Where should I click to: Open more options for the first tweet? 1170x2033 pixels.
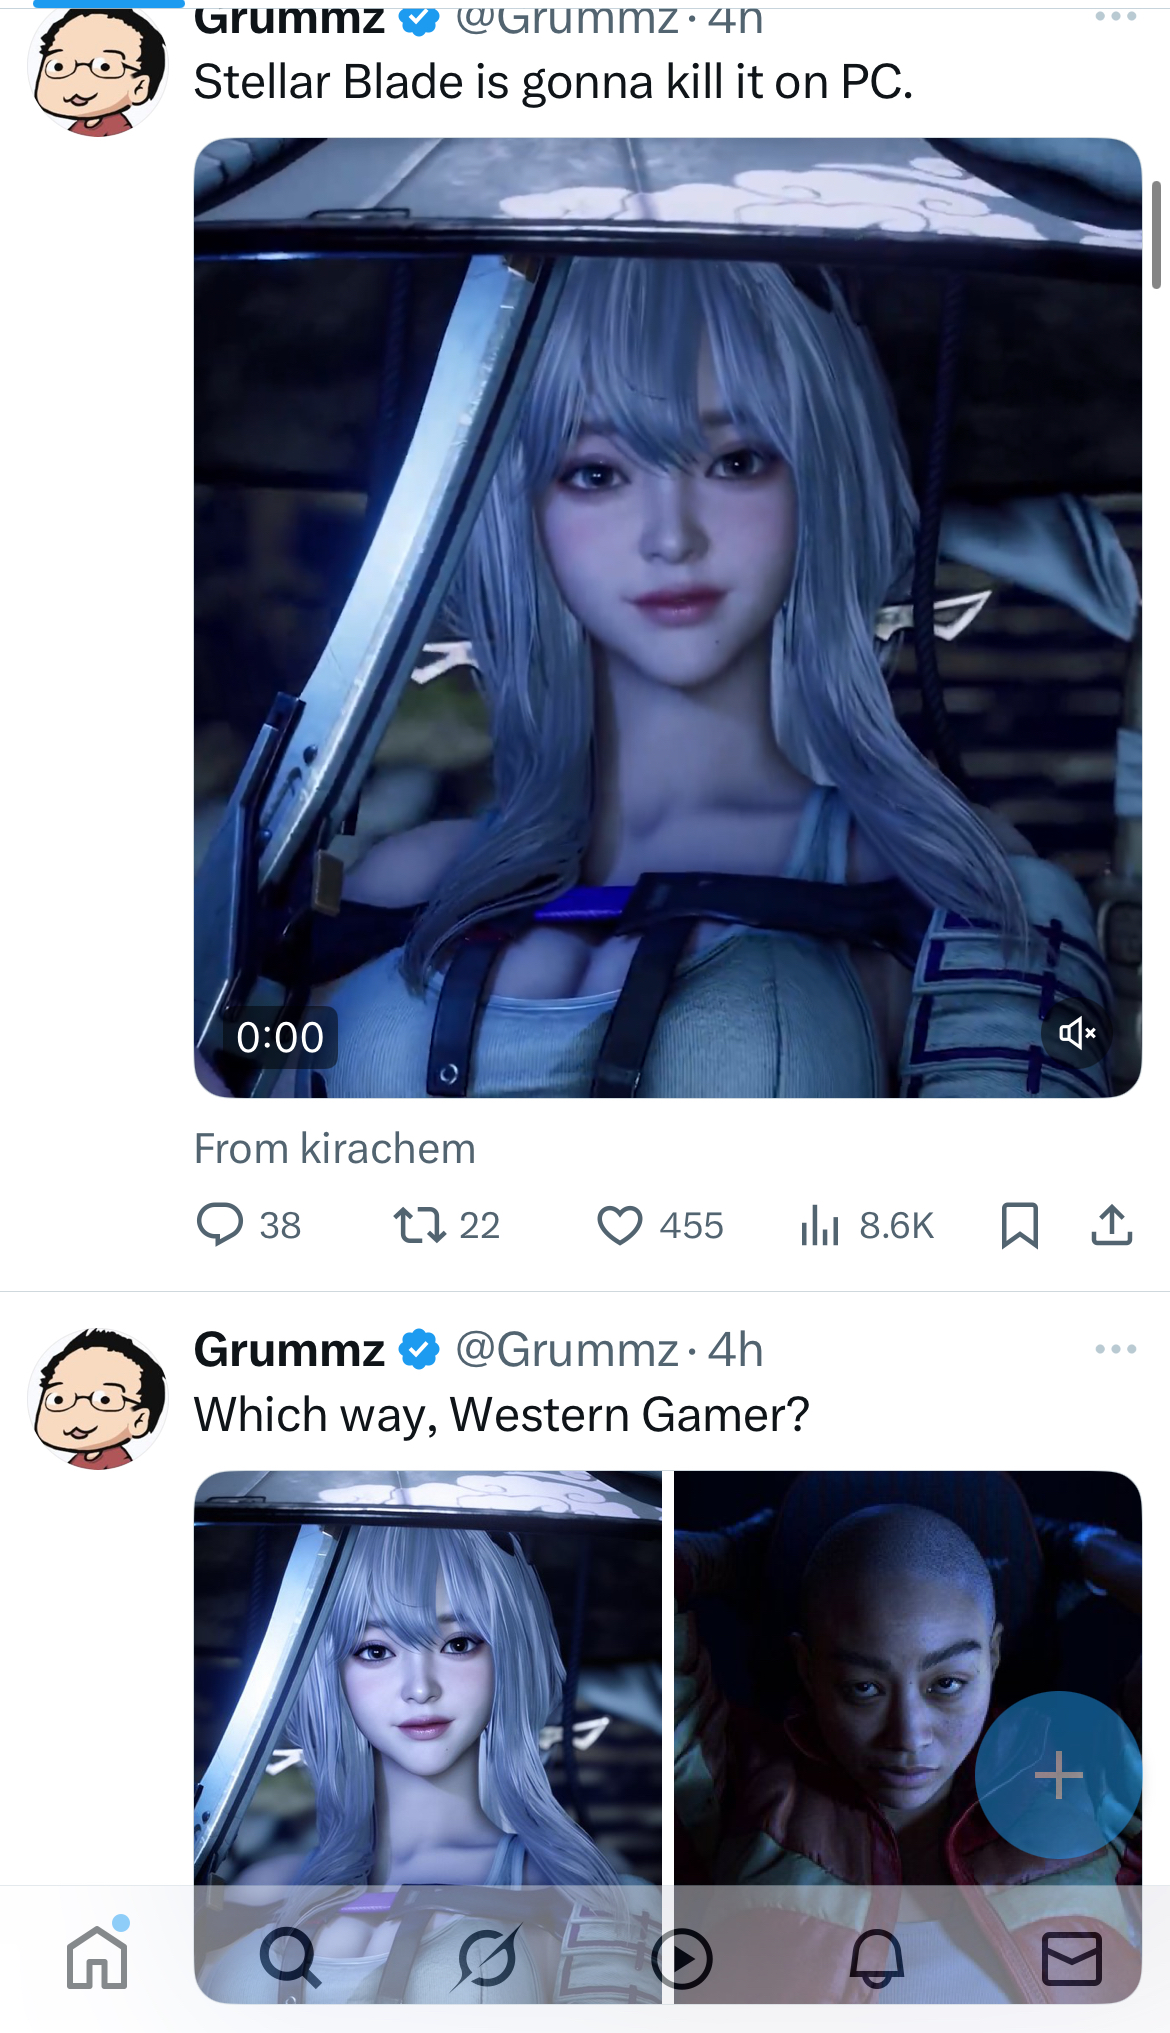click(1116, 16)
